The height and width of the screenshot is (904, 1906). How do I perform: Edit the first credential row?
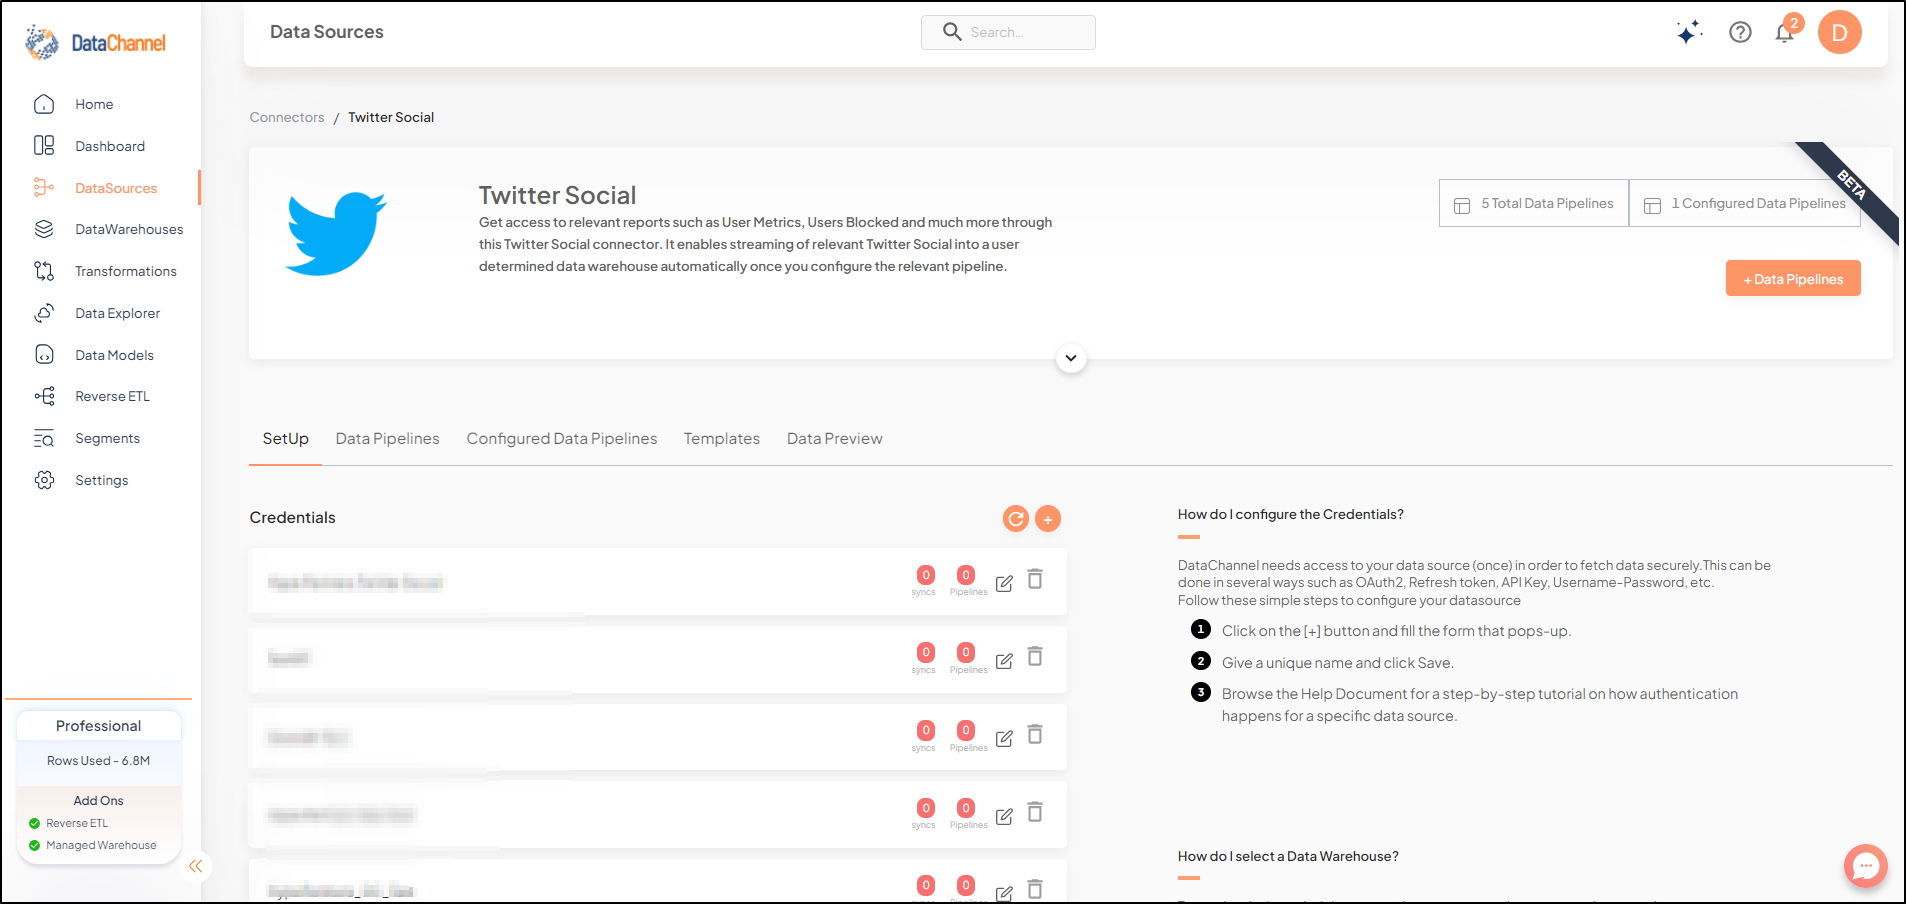click(x=1004, y=583)
